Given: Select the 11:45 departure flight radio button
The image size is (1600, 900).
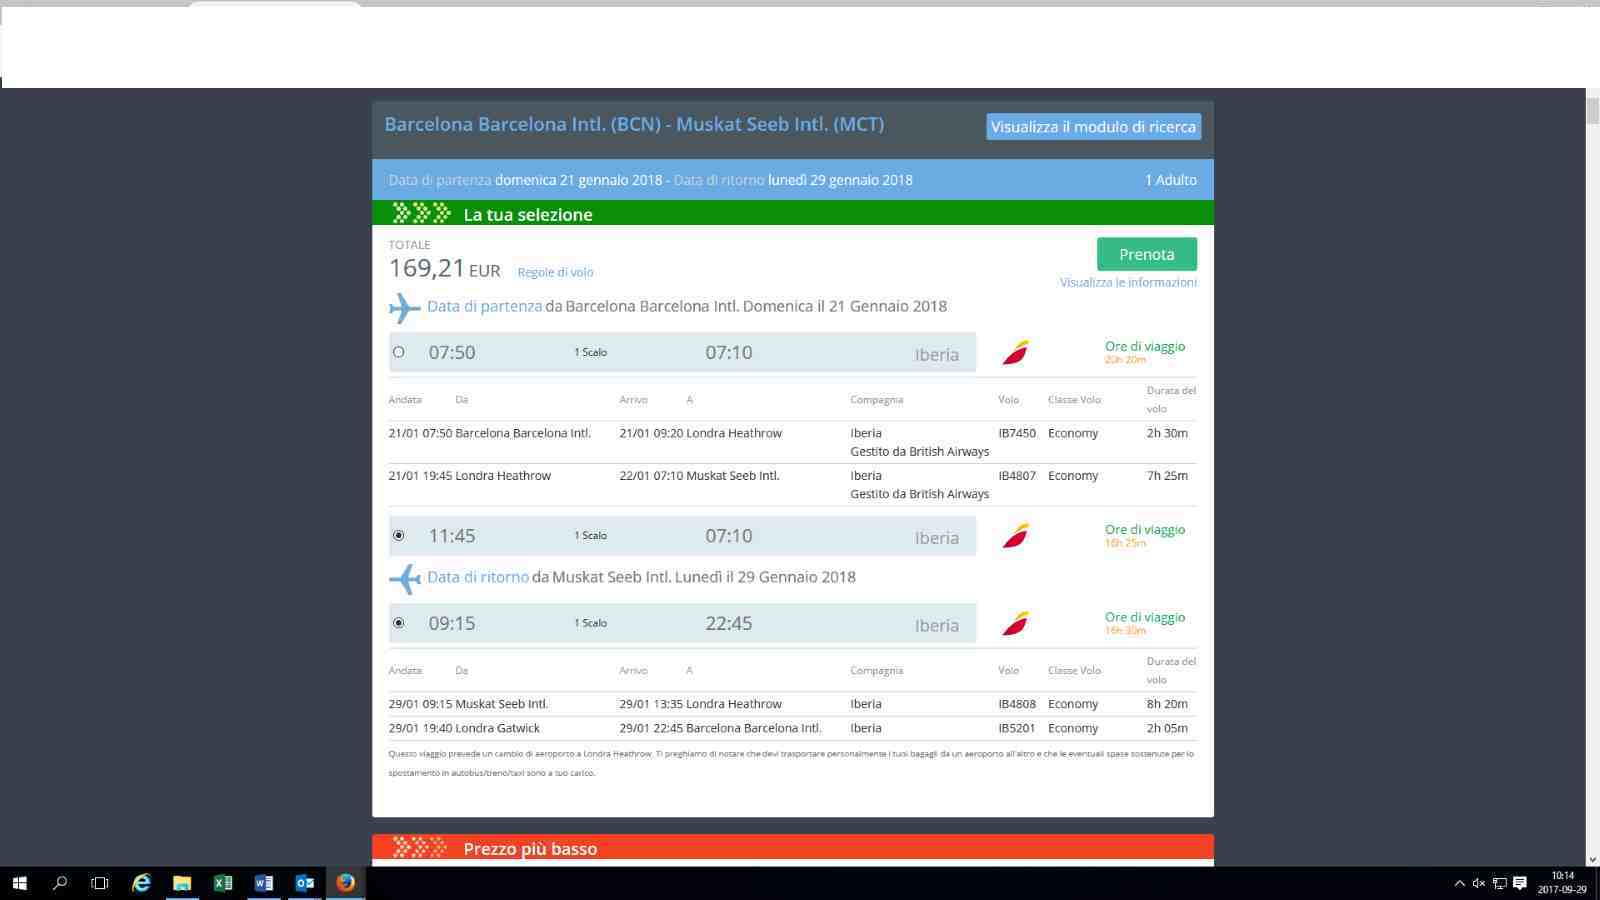Looking at the screenshot, I should [x=398, y=536].
